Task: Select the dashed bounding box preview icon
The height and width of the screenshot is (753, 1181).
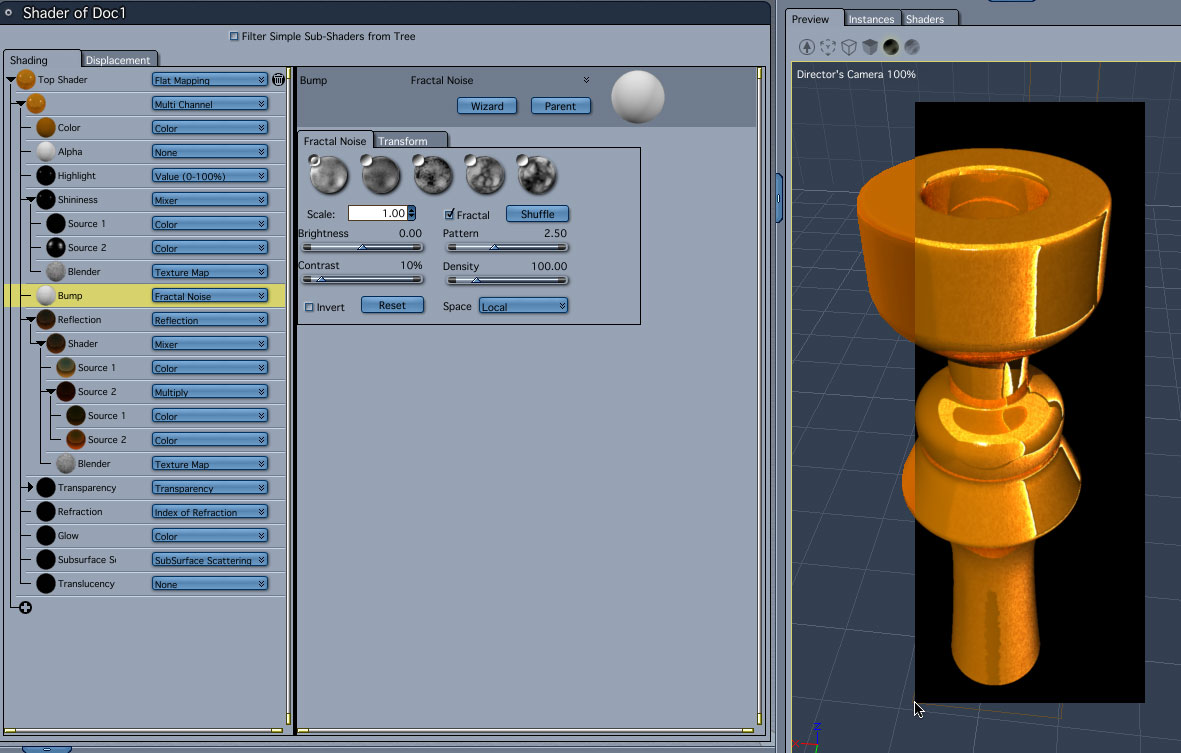Action: click(x=828, y=47)
